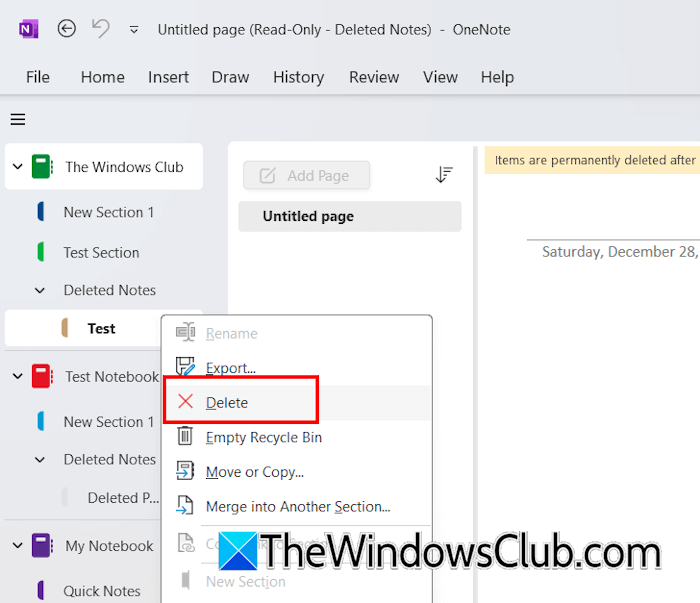Viewport: 700px width, 603px height.
Task: Go back using the Back arrow
Action: [67, 29]
